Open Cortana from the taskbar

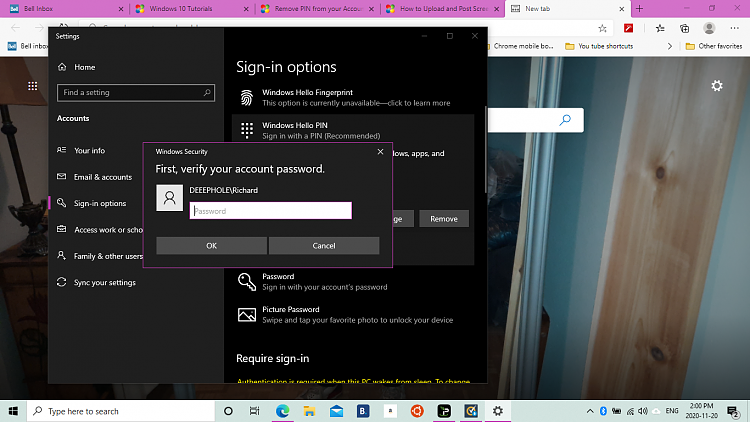pos(228,411)
